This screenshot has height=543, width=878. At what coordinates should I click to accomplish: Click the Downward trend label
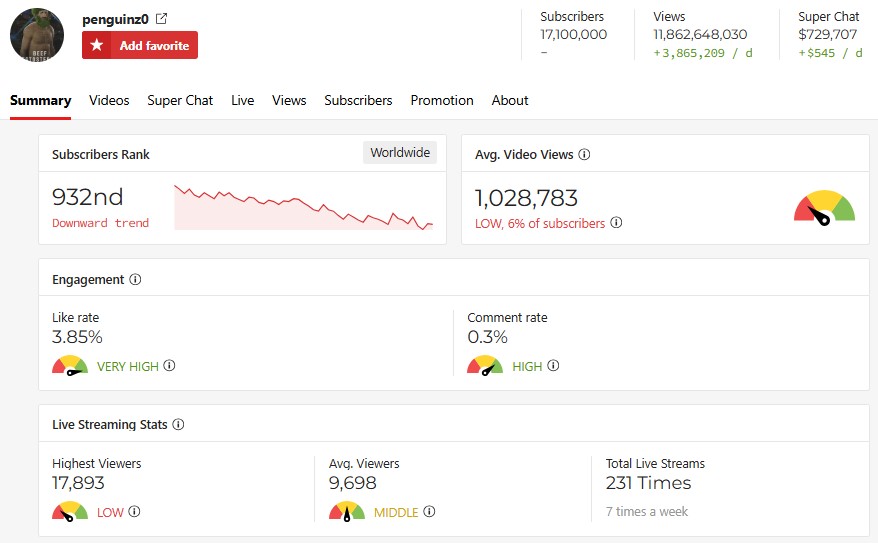pos(100,223)
